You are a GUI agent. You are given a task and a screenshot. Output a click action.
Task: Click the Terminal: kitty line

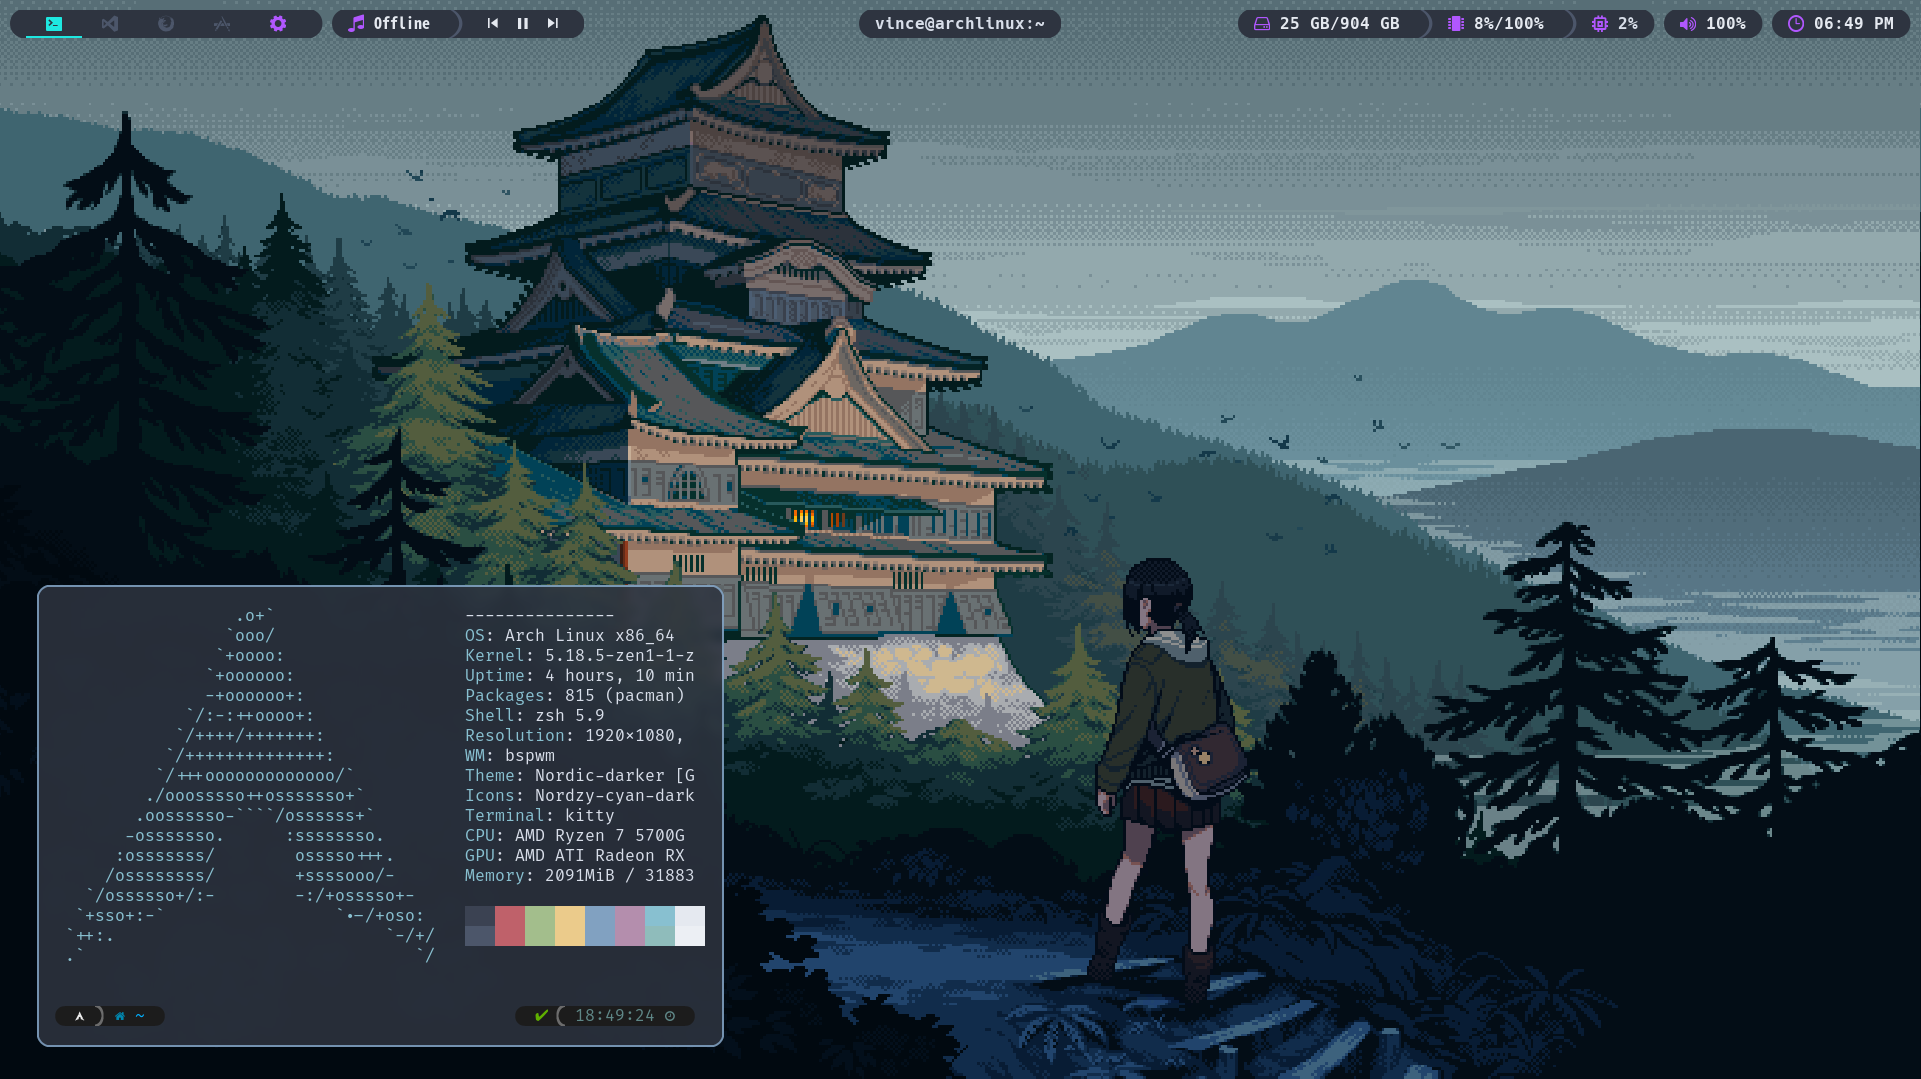click(540, 816)
